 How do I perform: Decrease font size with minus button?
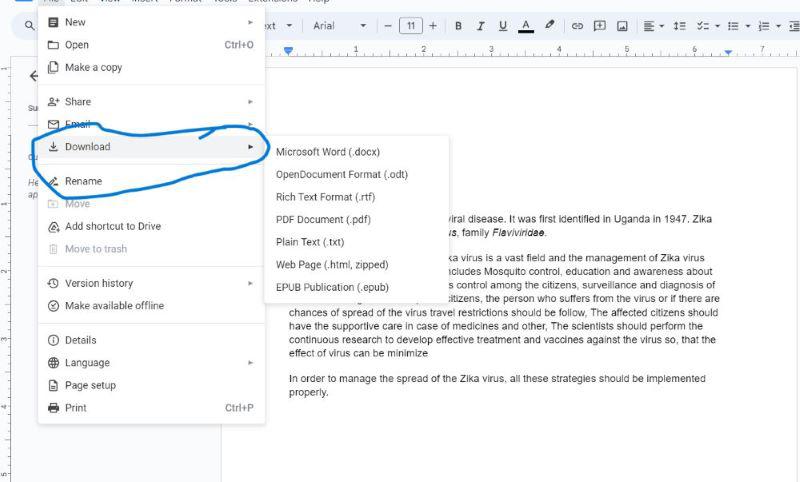(388, 26)
